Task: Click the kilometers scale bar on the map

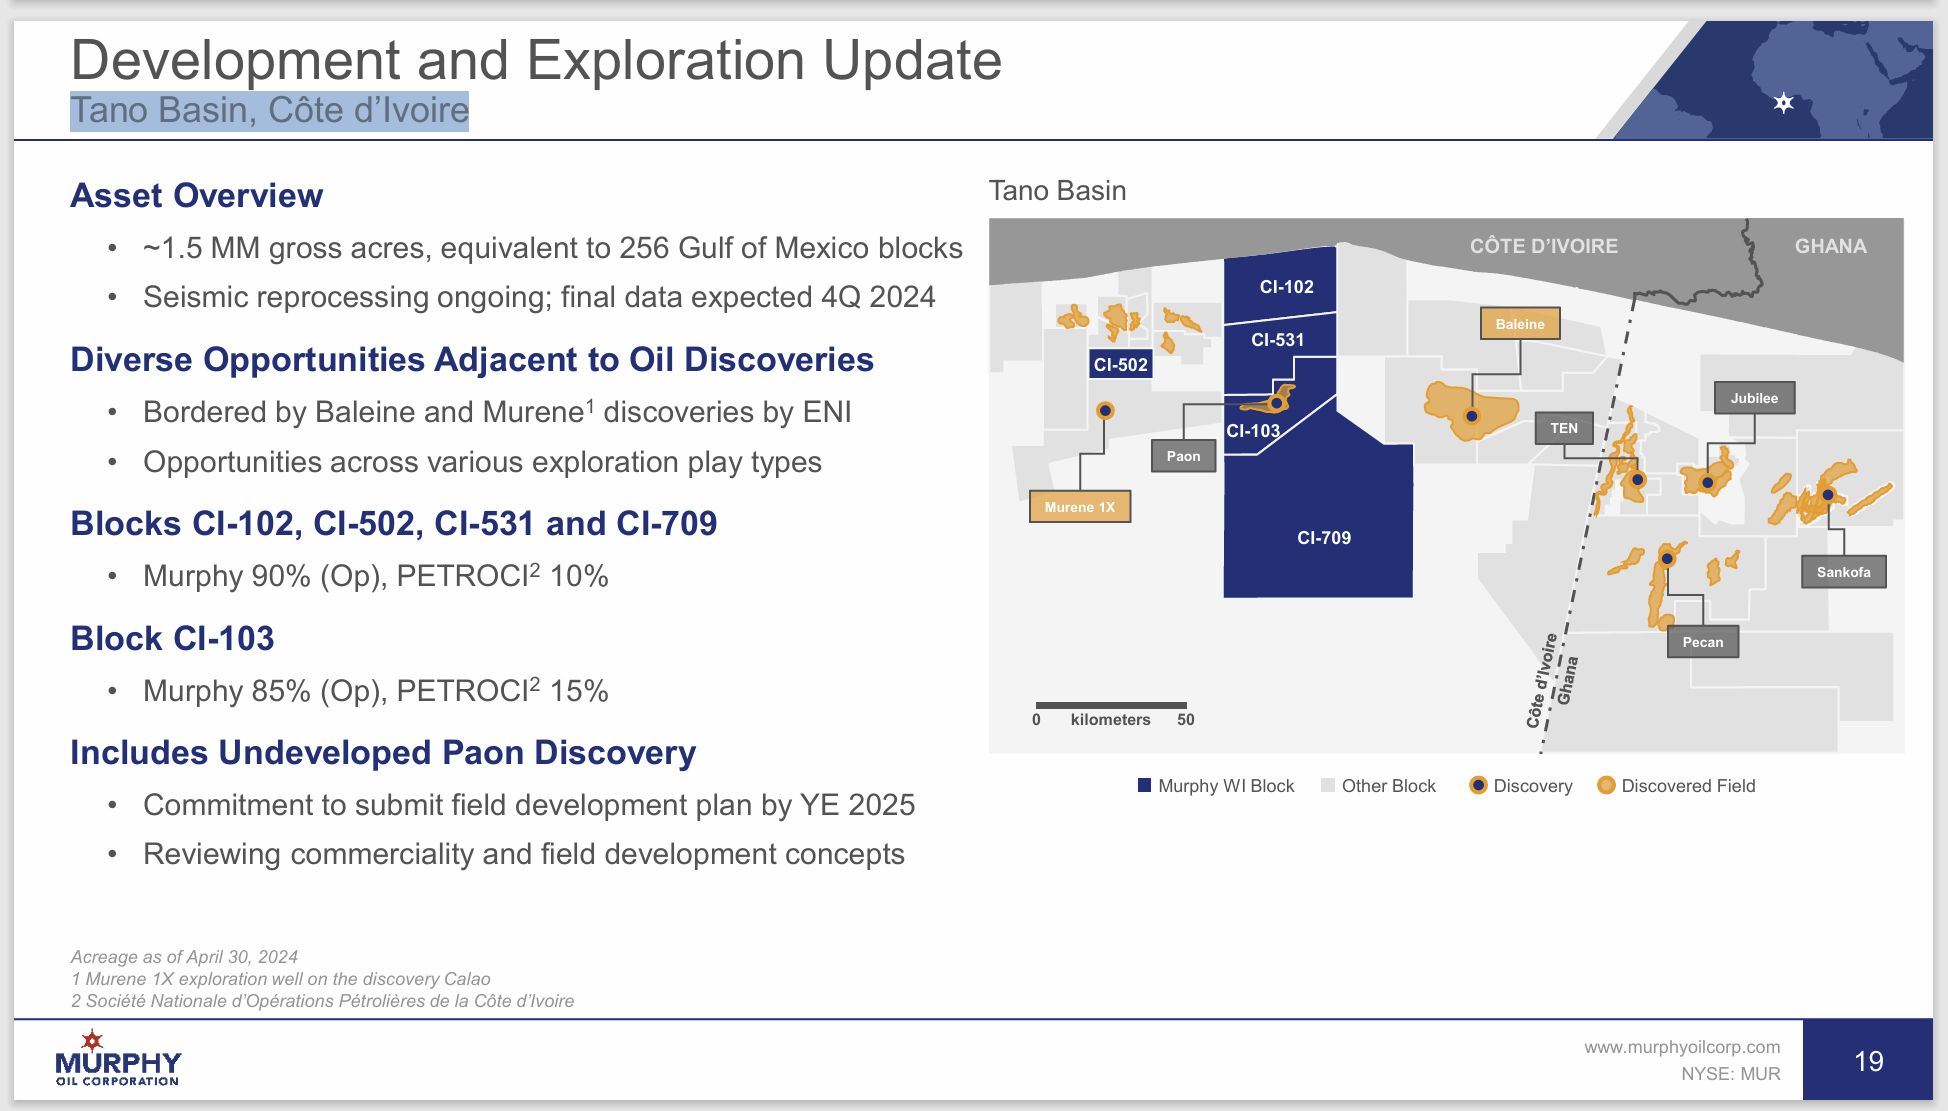Action: 1113,703
